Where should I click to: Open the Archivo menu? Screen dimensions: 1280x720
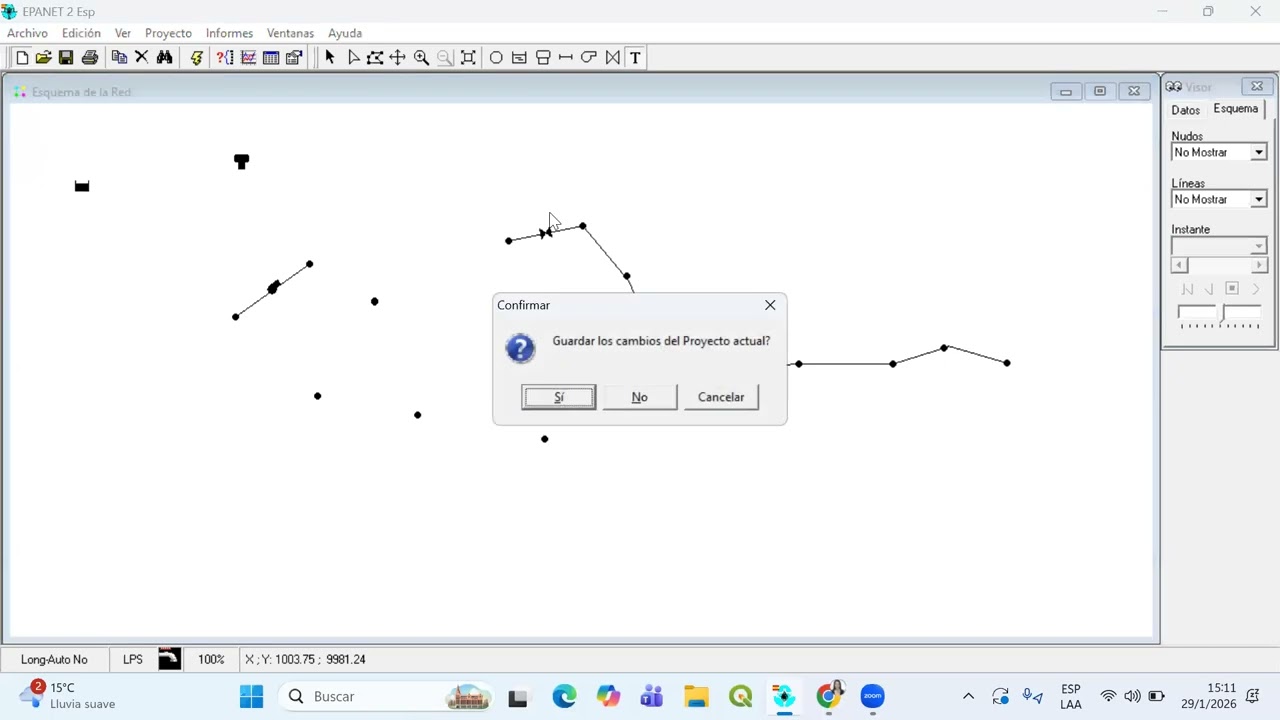pyautogui.click(x=27, y=33)
